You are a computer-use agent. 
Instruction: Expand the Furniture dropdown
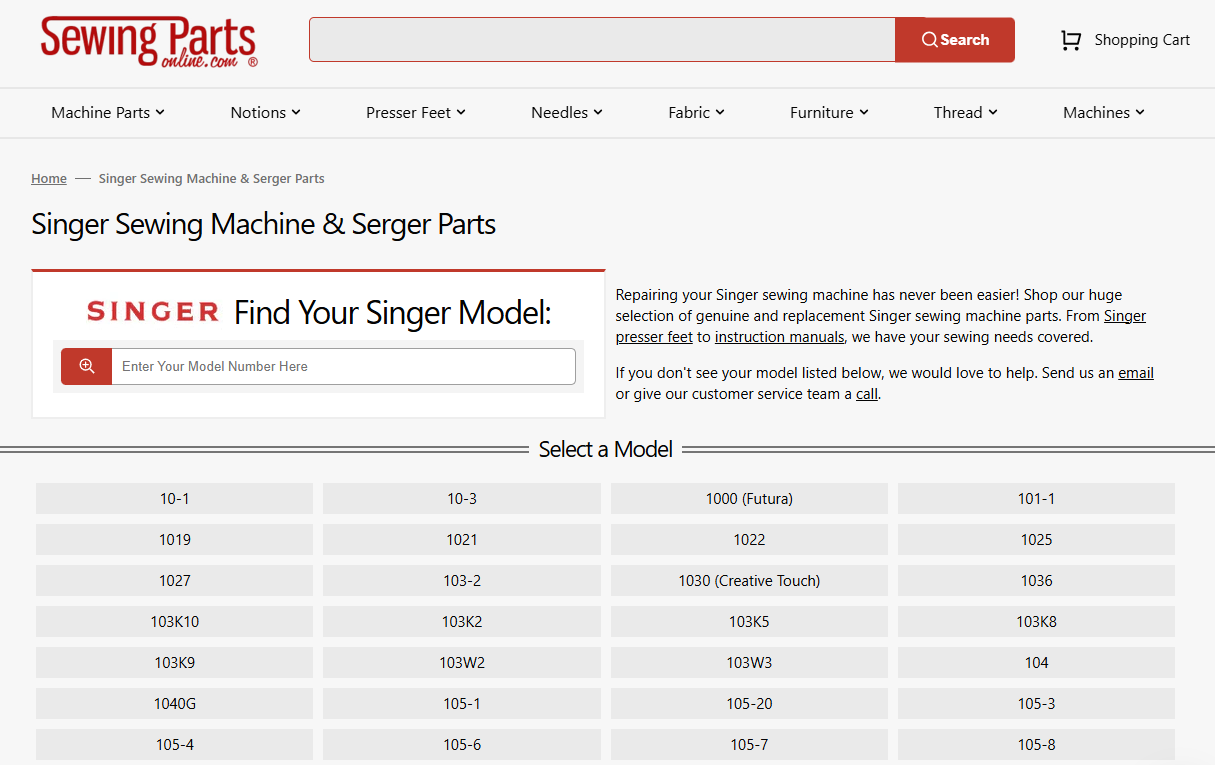(829, 113)
